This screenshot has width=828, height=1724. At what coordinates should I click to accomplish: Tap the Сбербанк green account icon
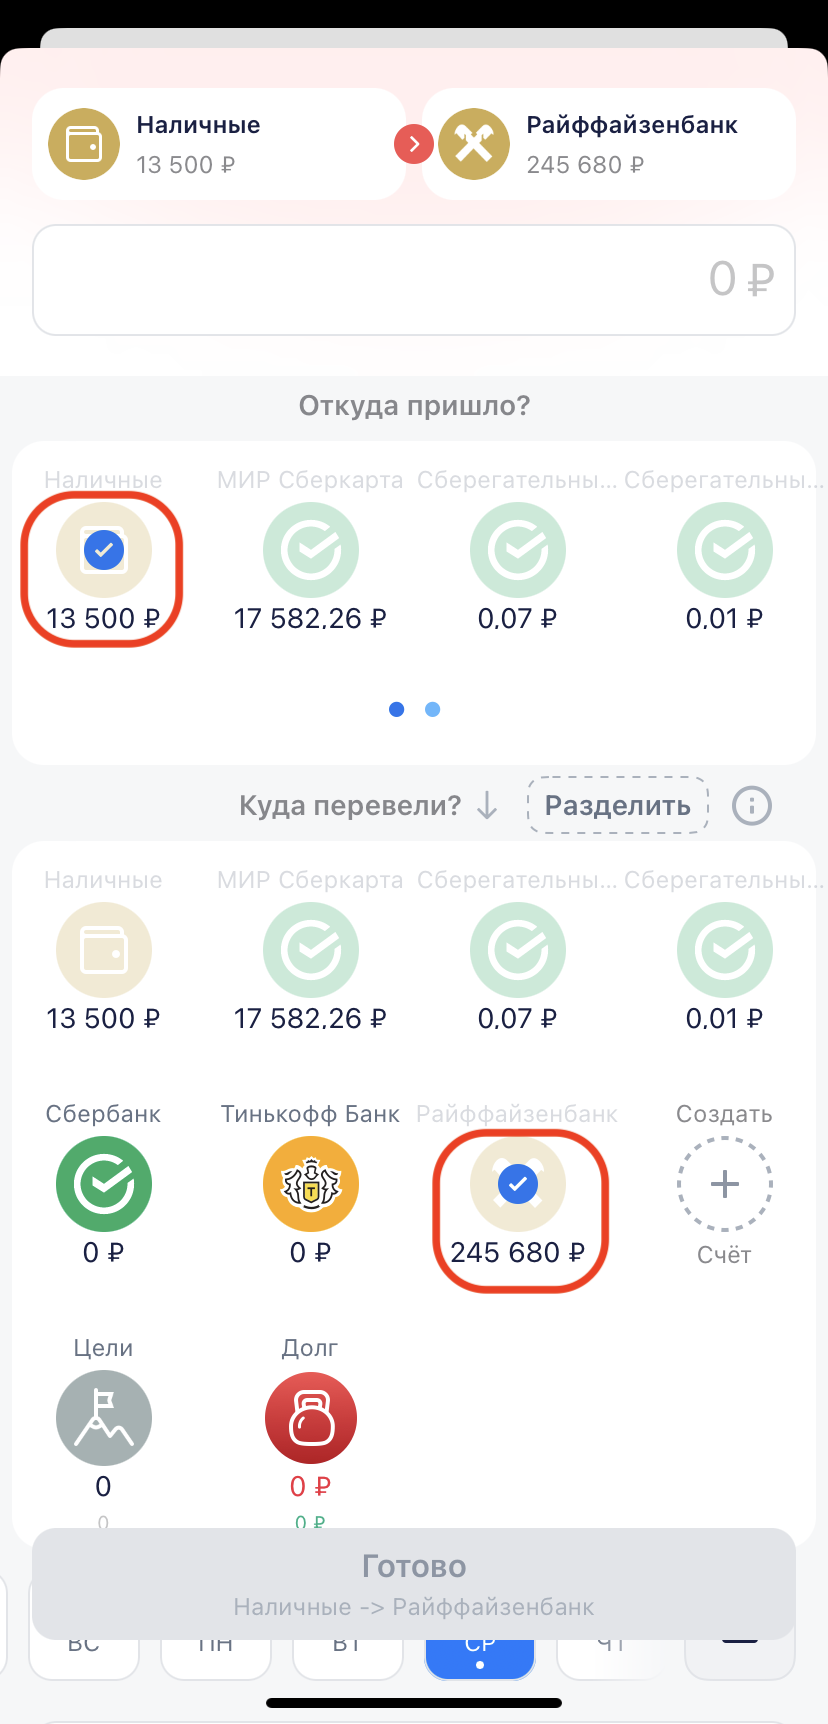coord(104,1184)
